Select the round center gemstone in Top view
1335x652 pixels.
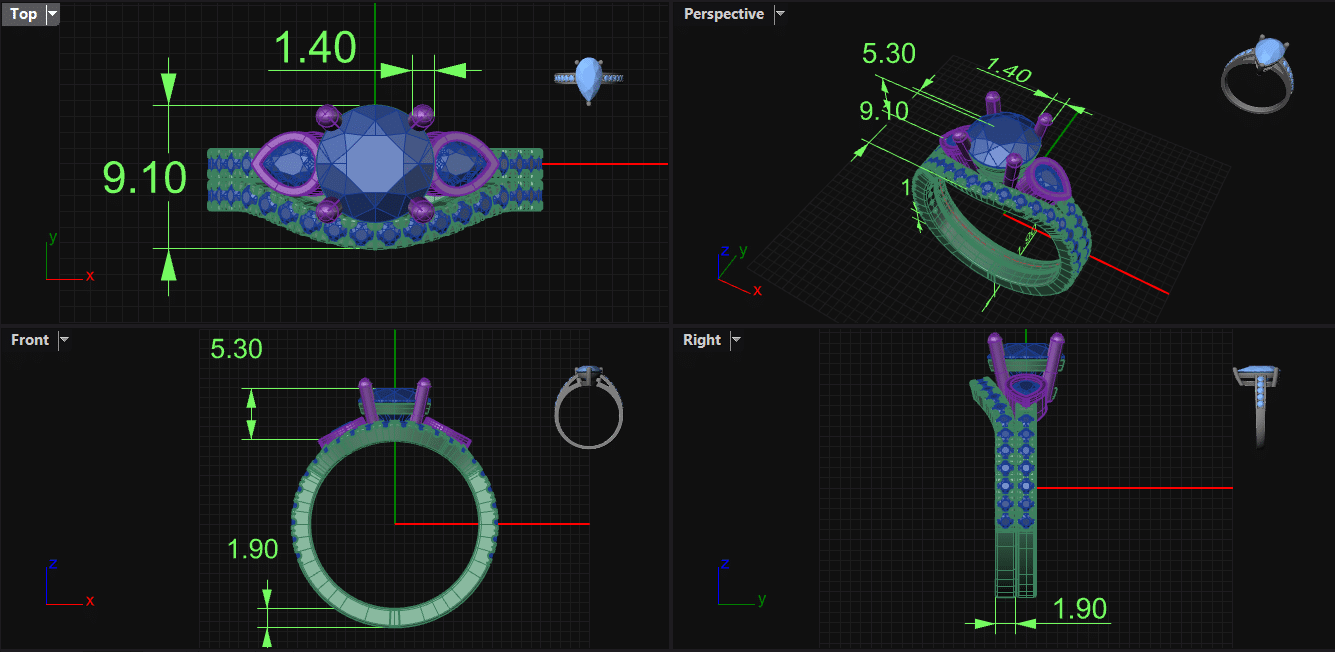[374, 162]
